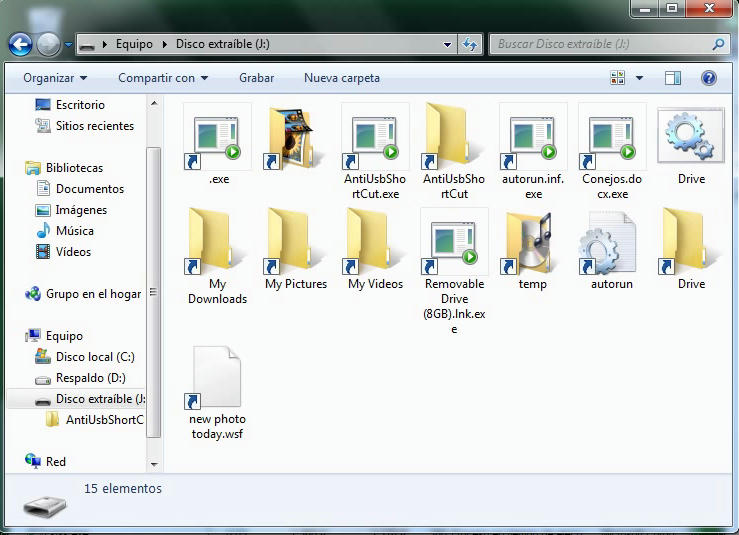This screenshot has width=739, height=535.
Task: Select the autorun.inf.exe file icon
Action: tap(533, 137)
